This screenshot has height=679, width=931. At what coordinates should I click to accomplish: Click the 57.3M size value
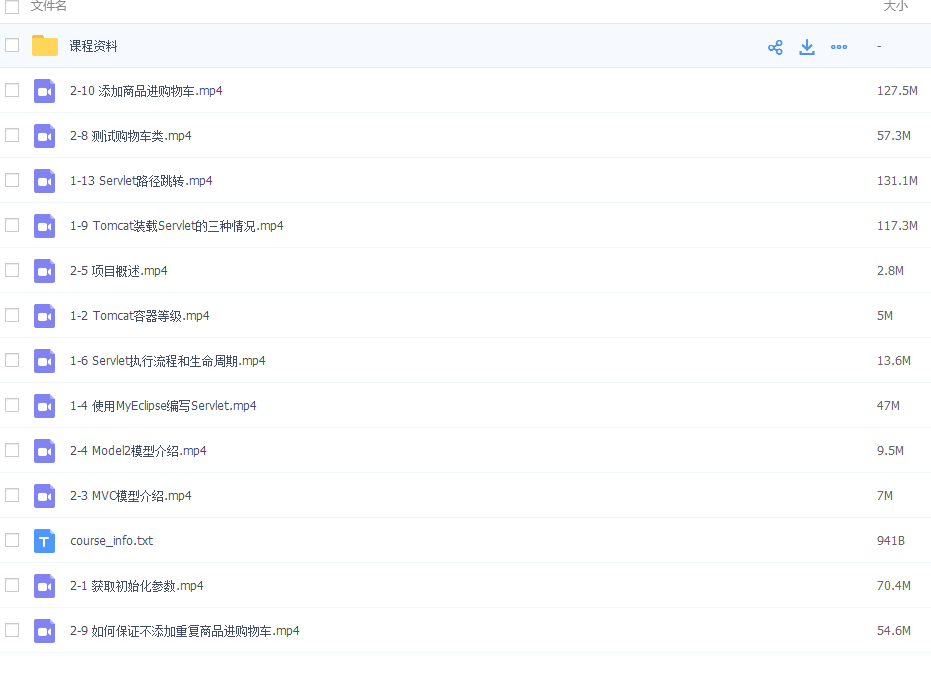point(894,136)
